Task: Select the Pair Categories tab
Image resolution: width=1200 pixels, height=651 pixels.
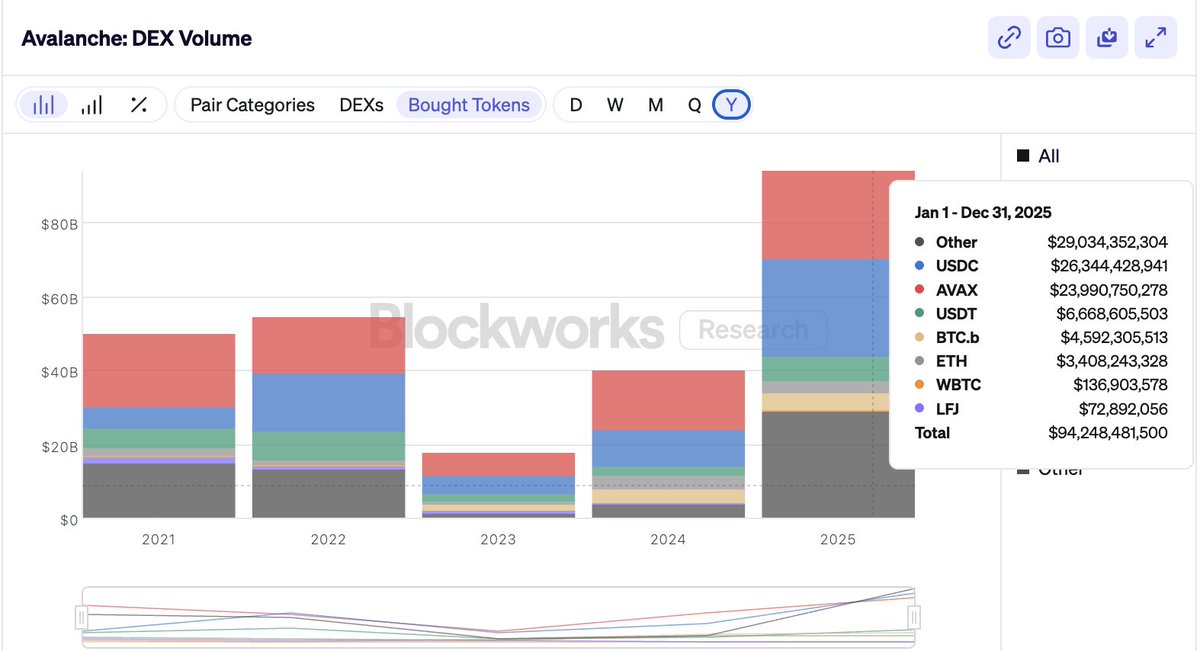Action: coord(252,105)
